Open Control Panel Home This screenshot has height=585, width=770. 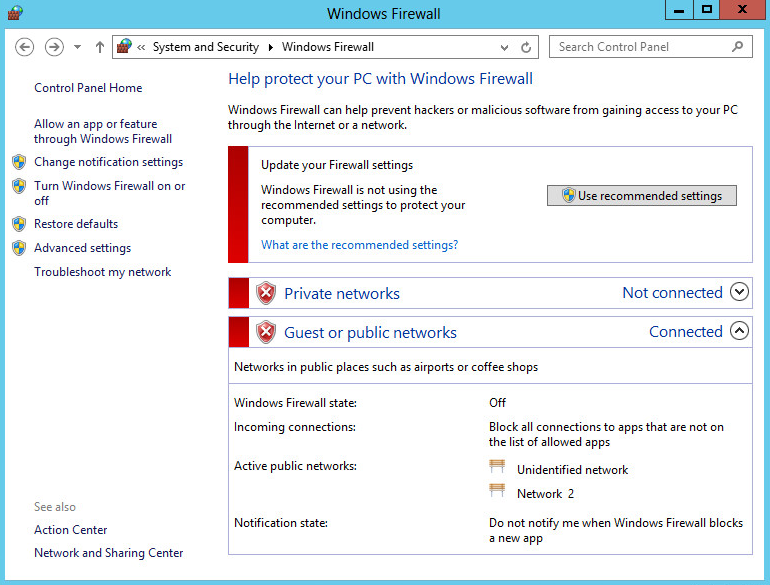point(88,88)
